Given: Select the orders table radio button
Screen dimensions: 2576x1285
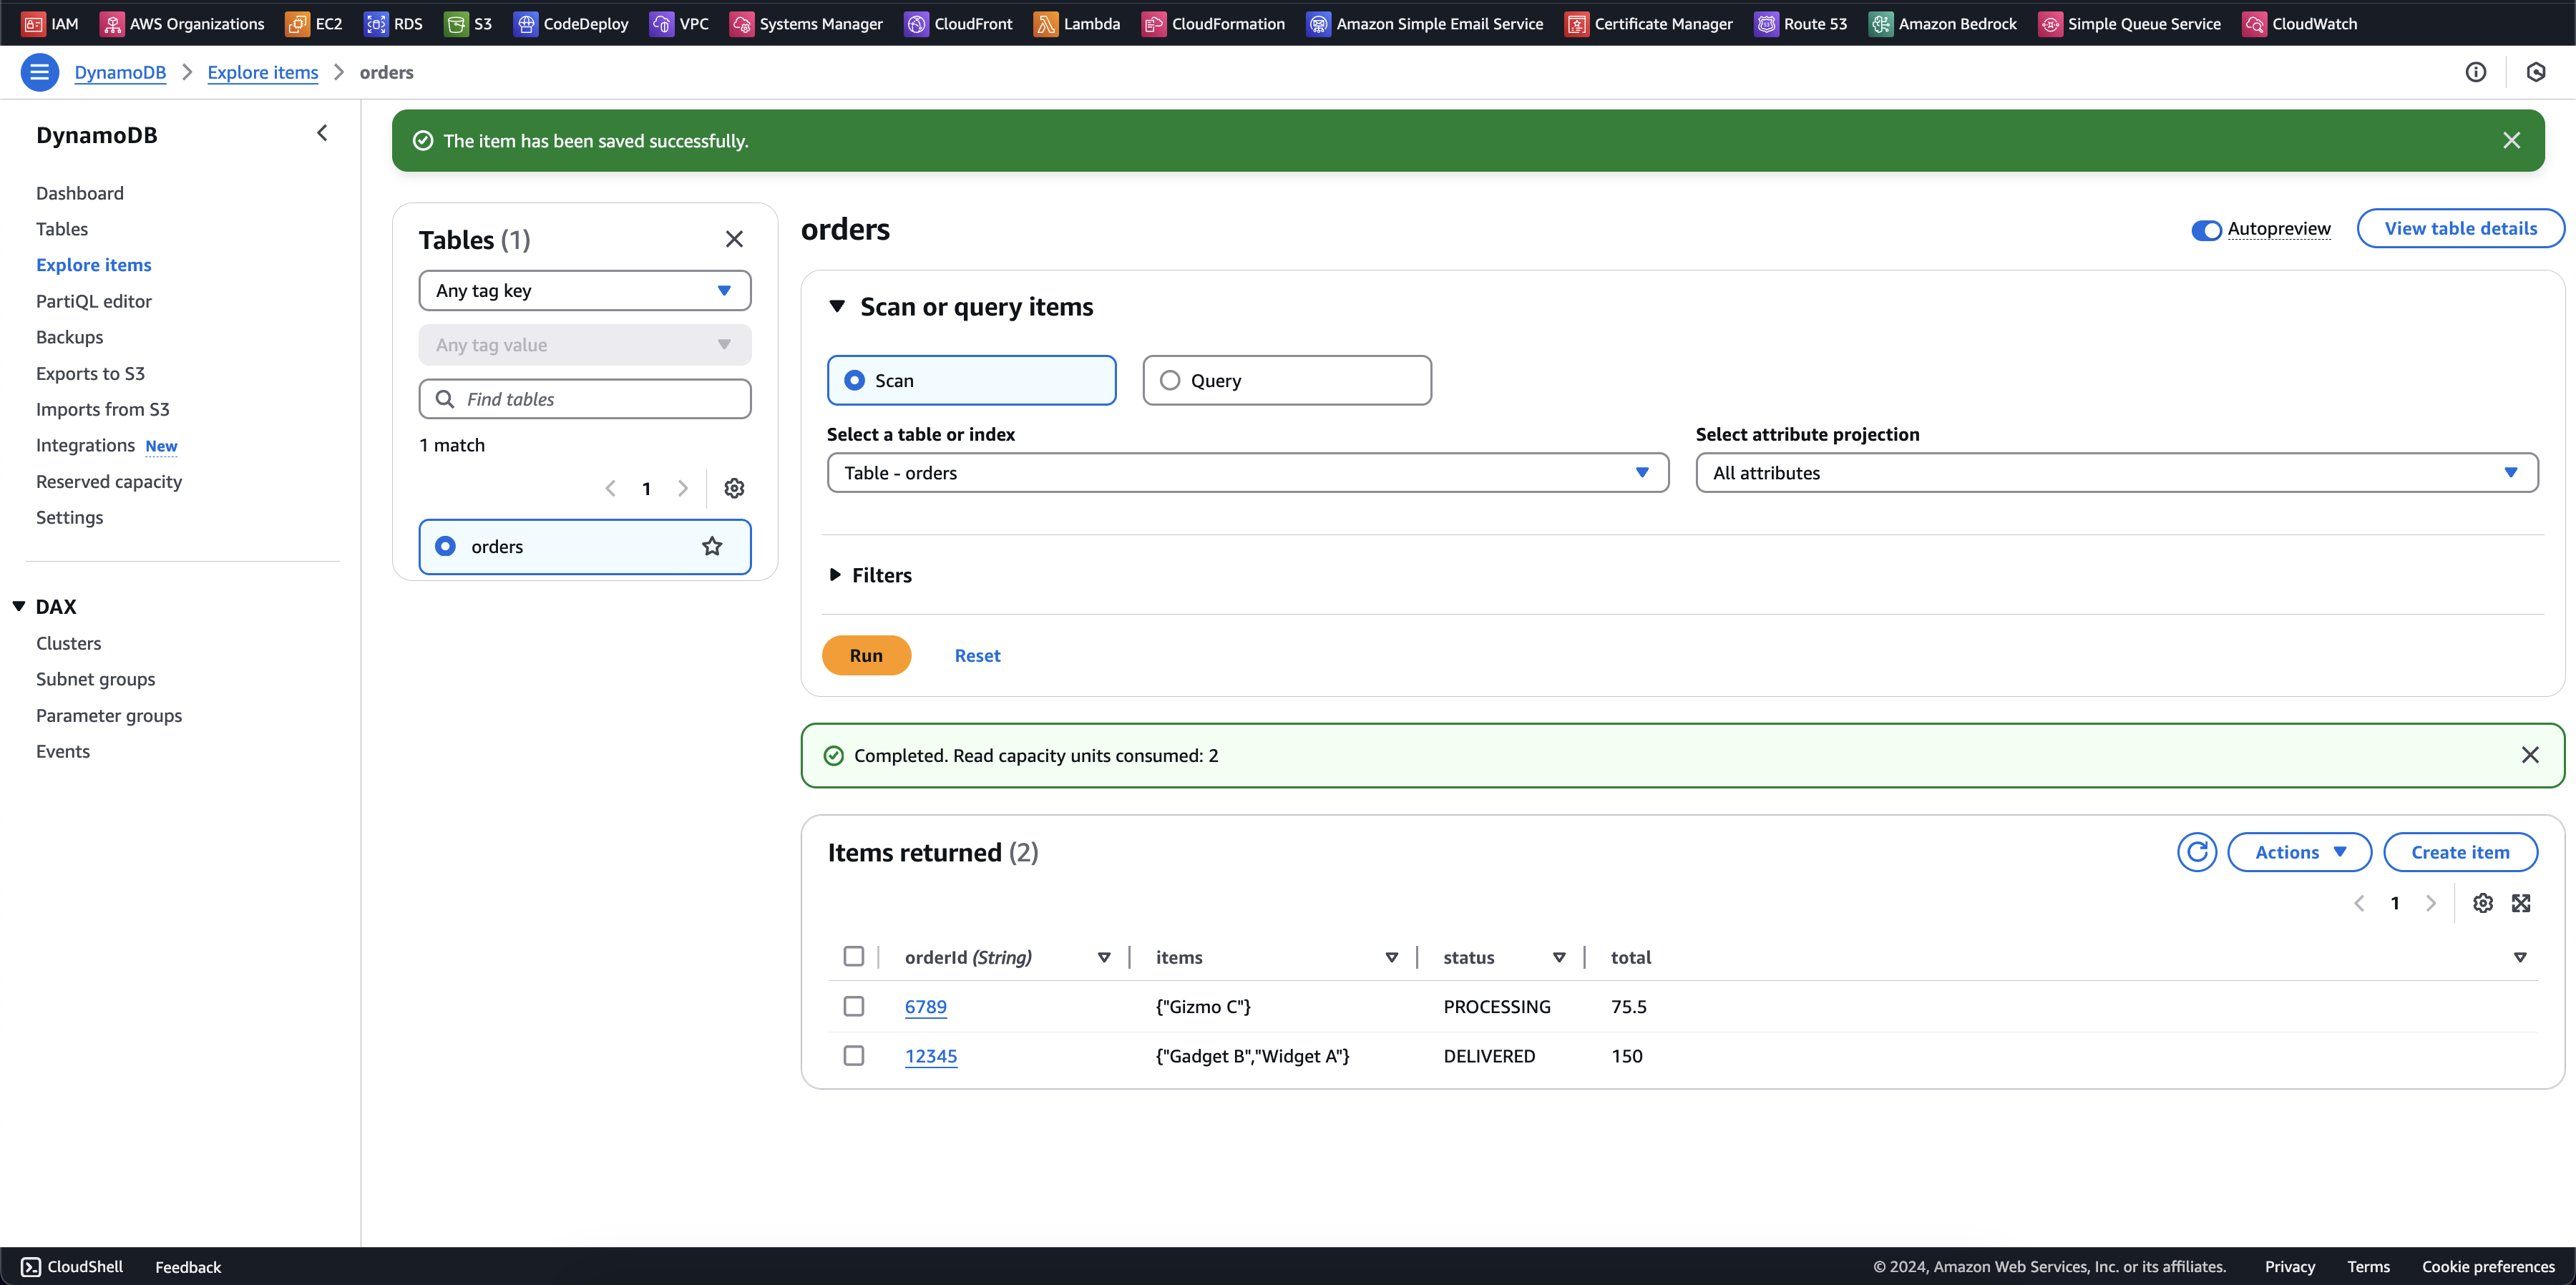Looking at the screenshot, I should pyautogui.click(x=445, y=546).
